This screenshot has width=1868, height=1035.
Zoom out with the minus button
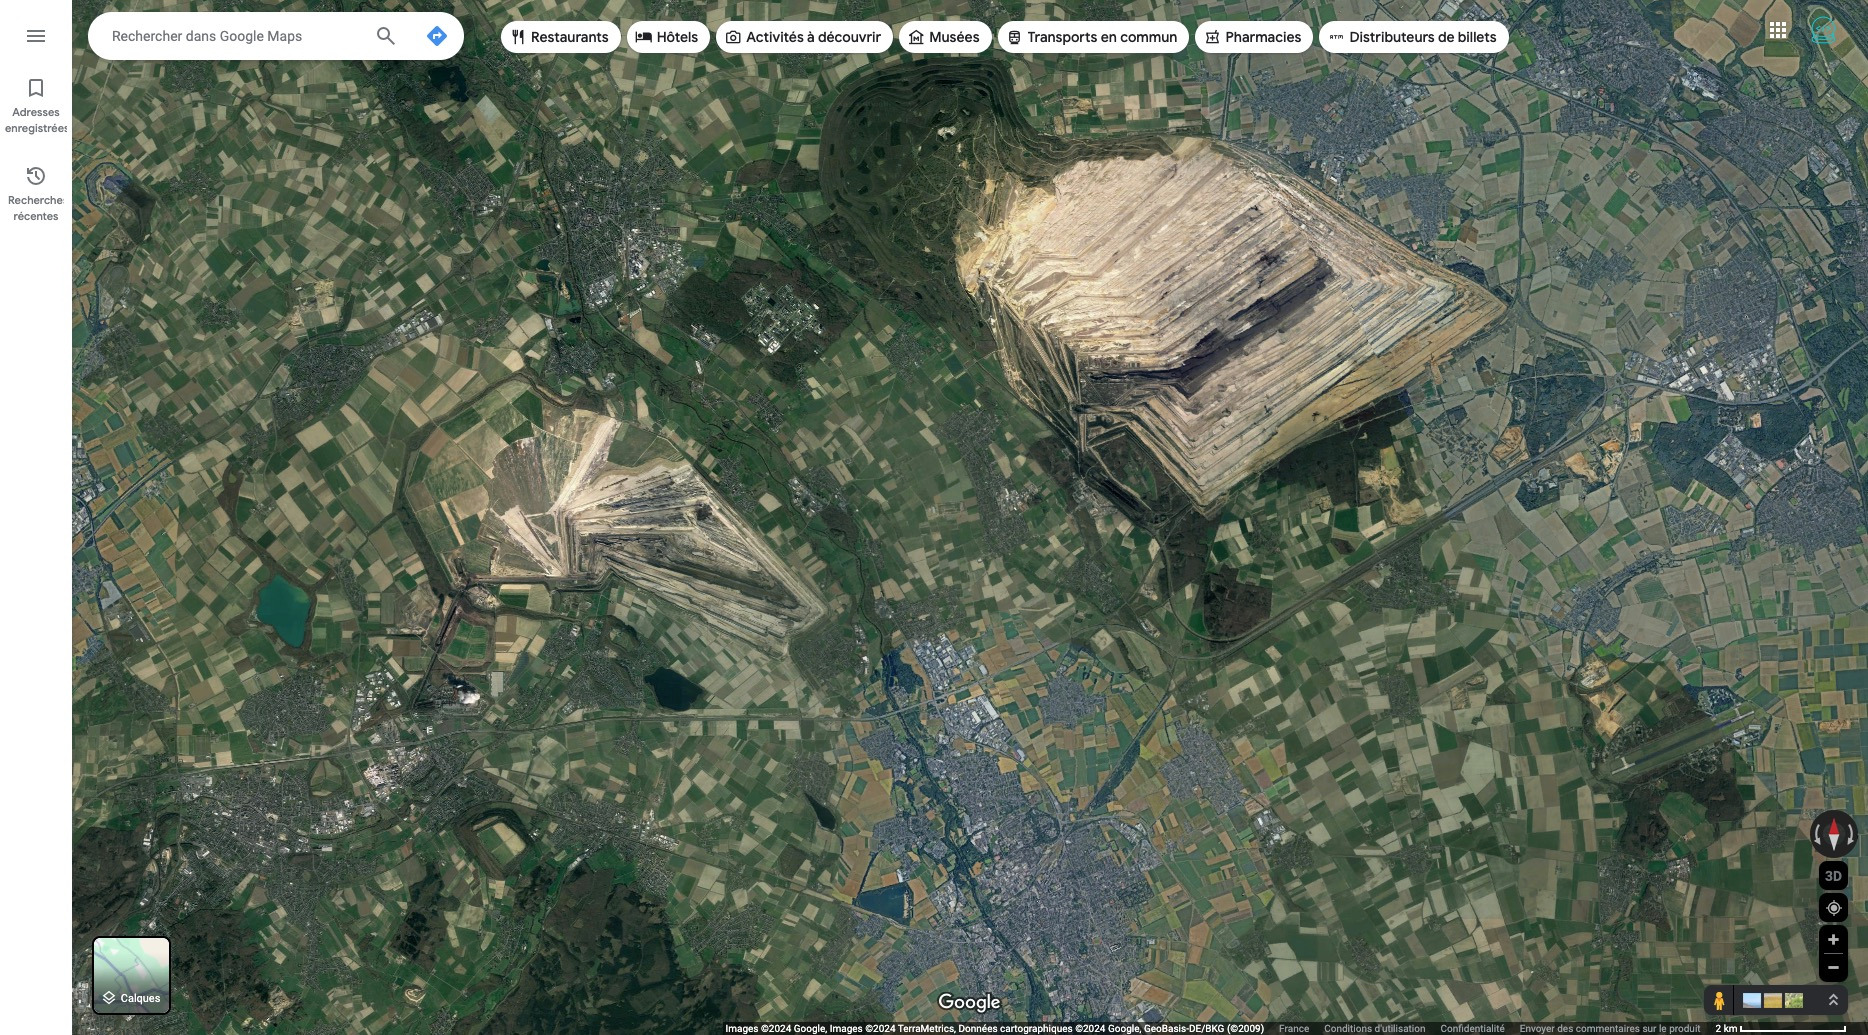click(x=1833, y=967)
